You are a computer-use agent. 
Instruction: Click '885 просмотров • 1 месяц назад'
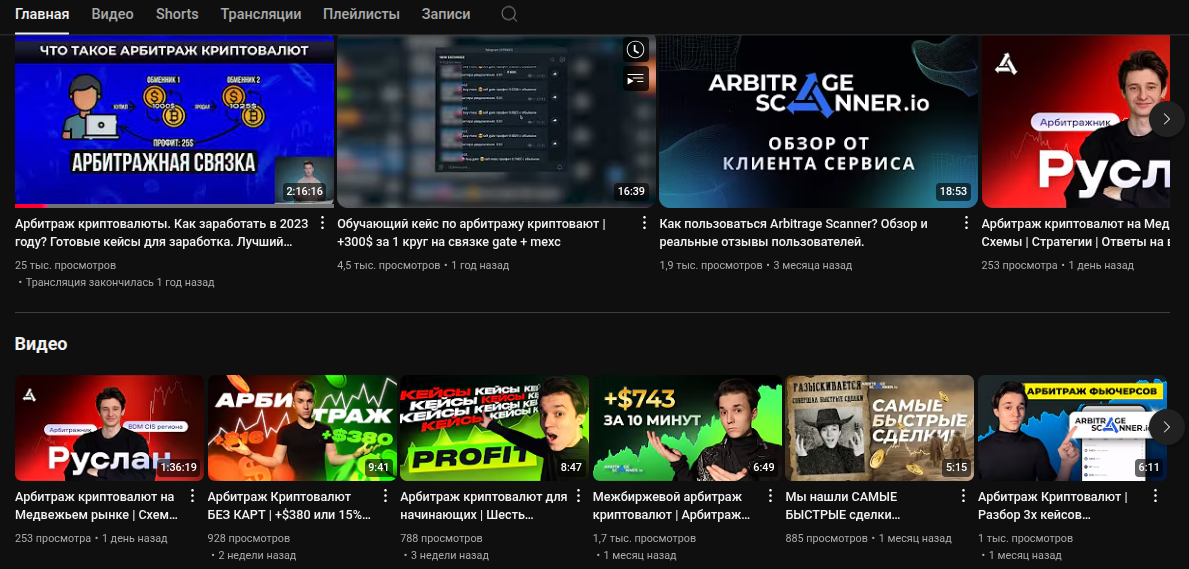coord(868,539)
